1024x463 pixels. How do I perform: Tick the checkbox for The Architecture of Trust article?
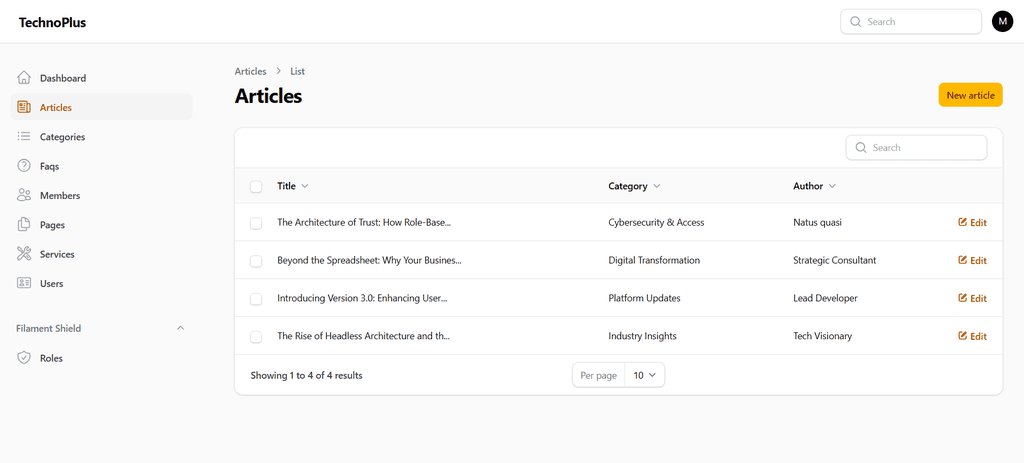pyautogui.click(x=256, y=223)
